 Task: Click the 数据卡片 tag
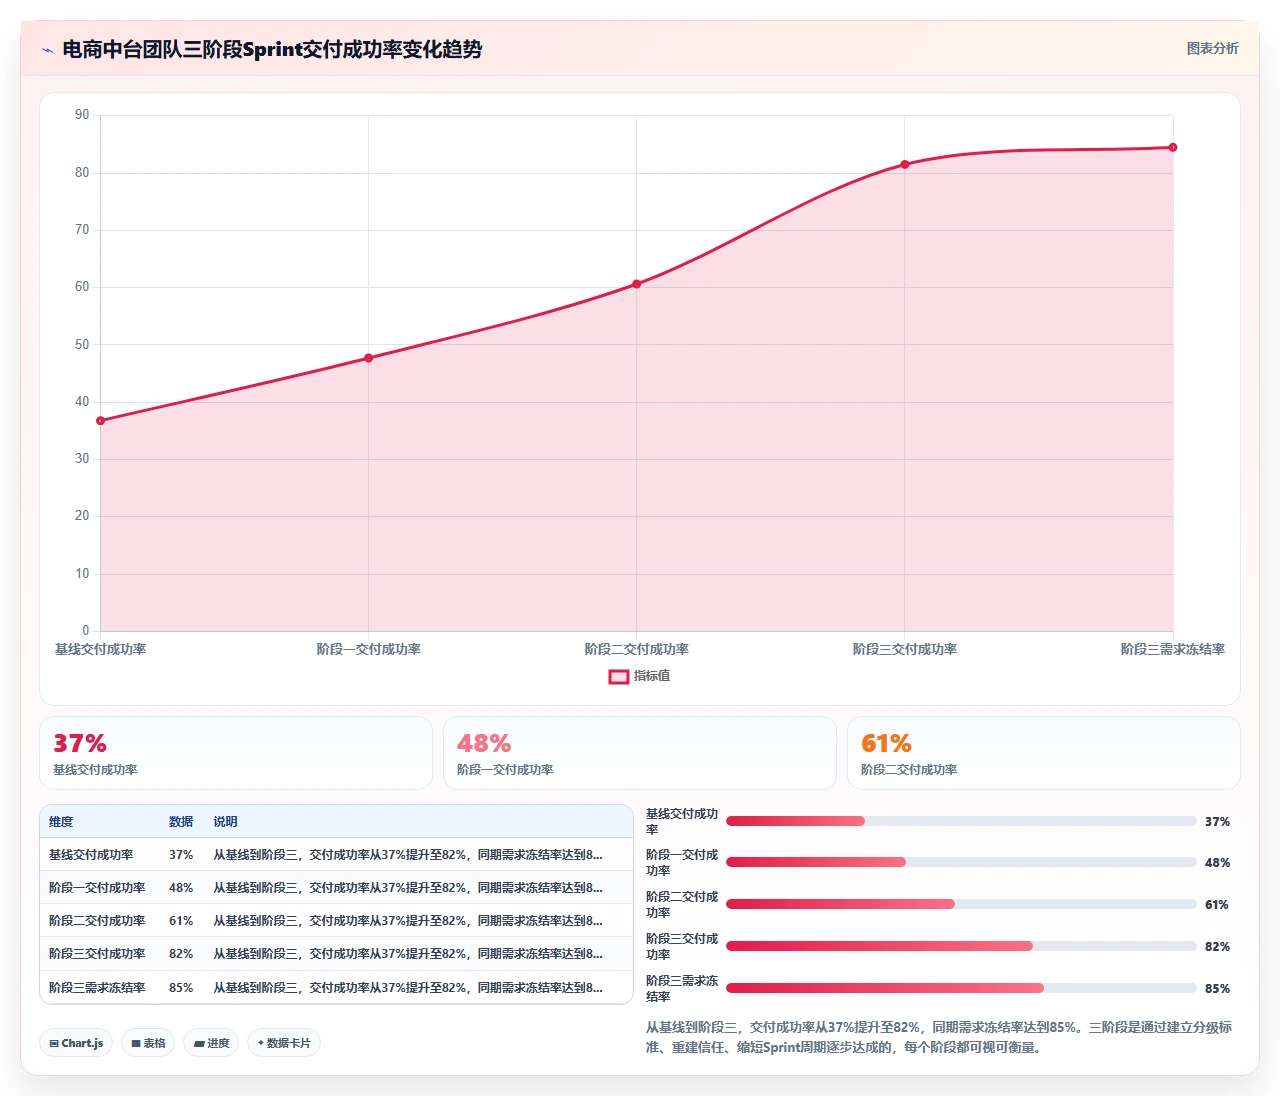coord(284,1043)
